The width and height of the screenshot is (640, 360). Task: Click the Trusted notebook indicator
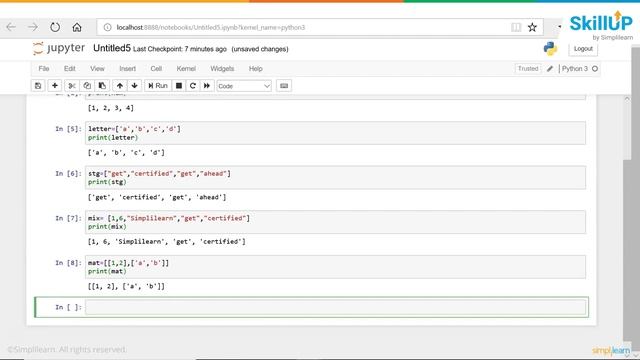pyautogui.click(x=528, y=69)
